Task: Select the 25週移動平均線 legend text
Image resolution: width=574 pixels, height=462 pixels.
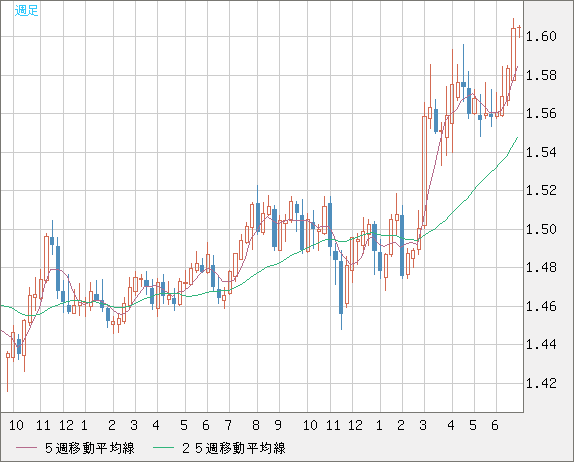Action: [234, 448]
